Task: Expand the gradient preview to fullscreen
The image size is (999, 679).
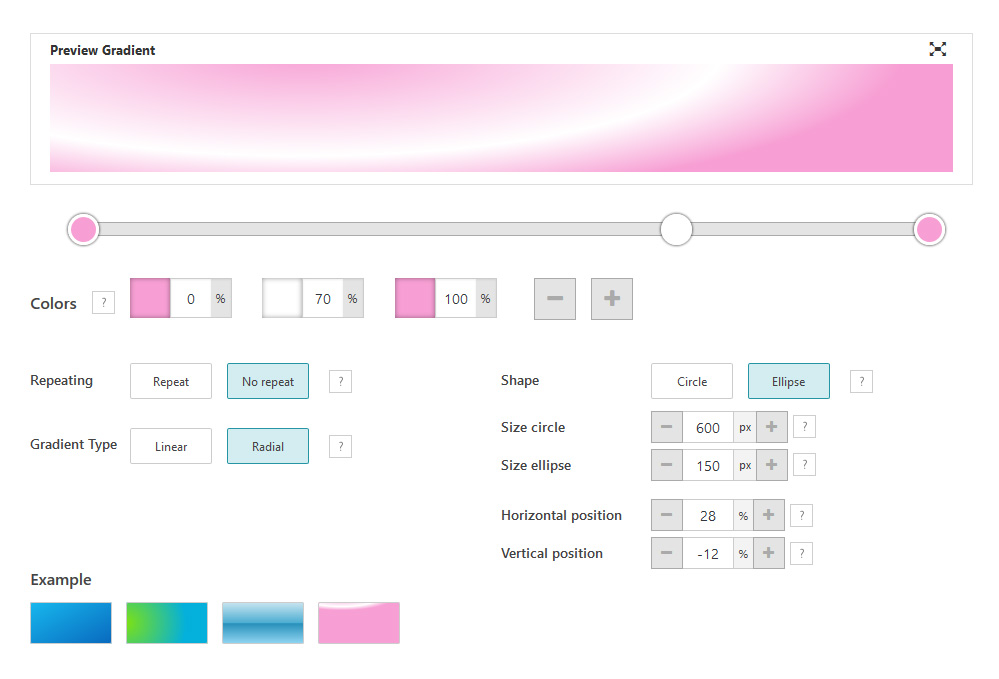Action: (x=937, y=49)
